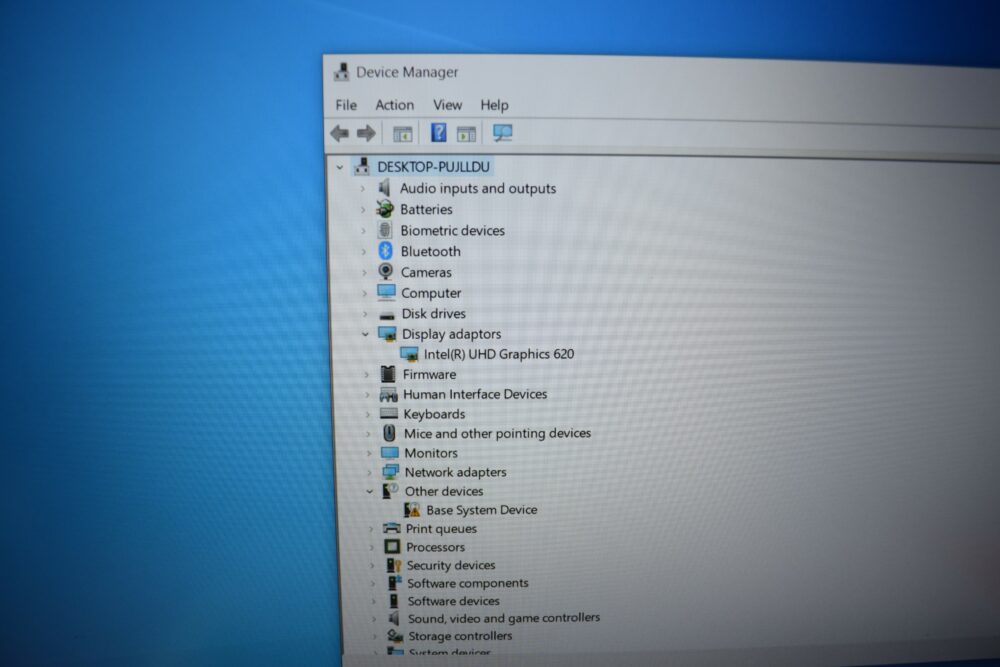
Task: Click the Forward arrow toolbar button
Action: (x=366, y=133)
